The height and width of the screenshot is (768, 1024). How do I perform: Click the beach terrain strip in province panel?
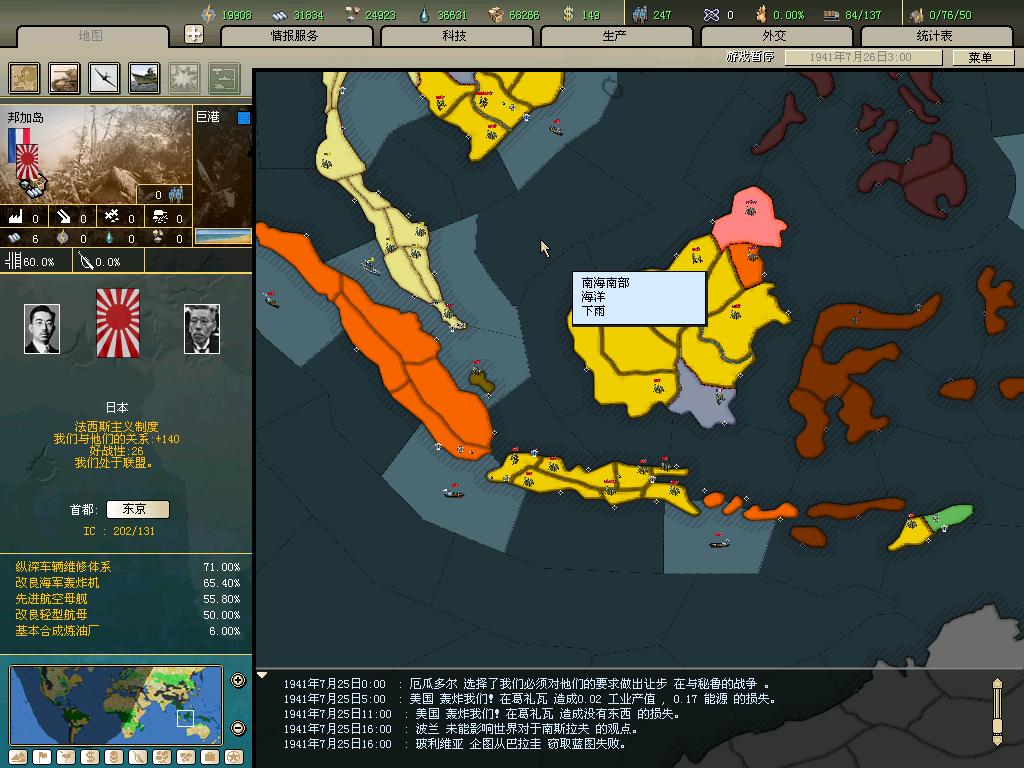(x=223, y=236)
